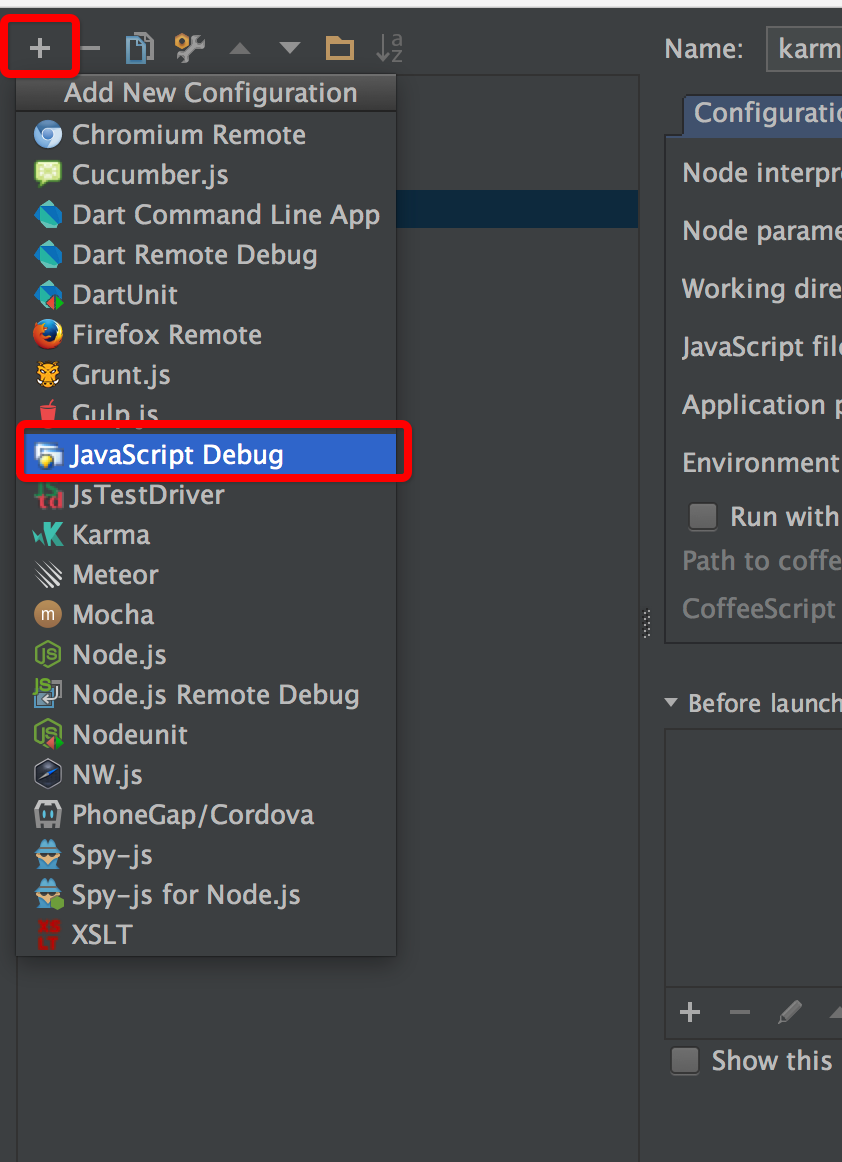The image size is (842, 1162).
Task: Add a Before launch task with plus
Action: (x=690, y=1012)
